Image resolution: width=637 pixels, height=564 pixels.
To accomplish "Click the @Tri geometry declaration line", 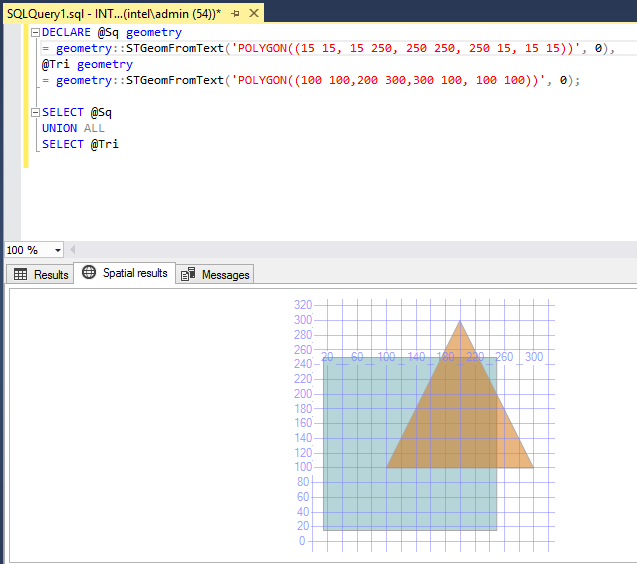I will pos(87,65).
